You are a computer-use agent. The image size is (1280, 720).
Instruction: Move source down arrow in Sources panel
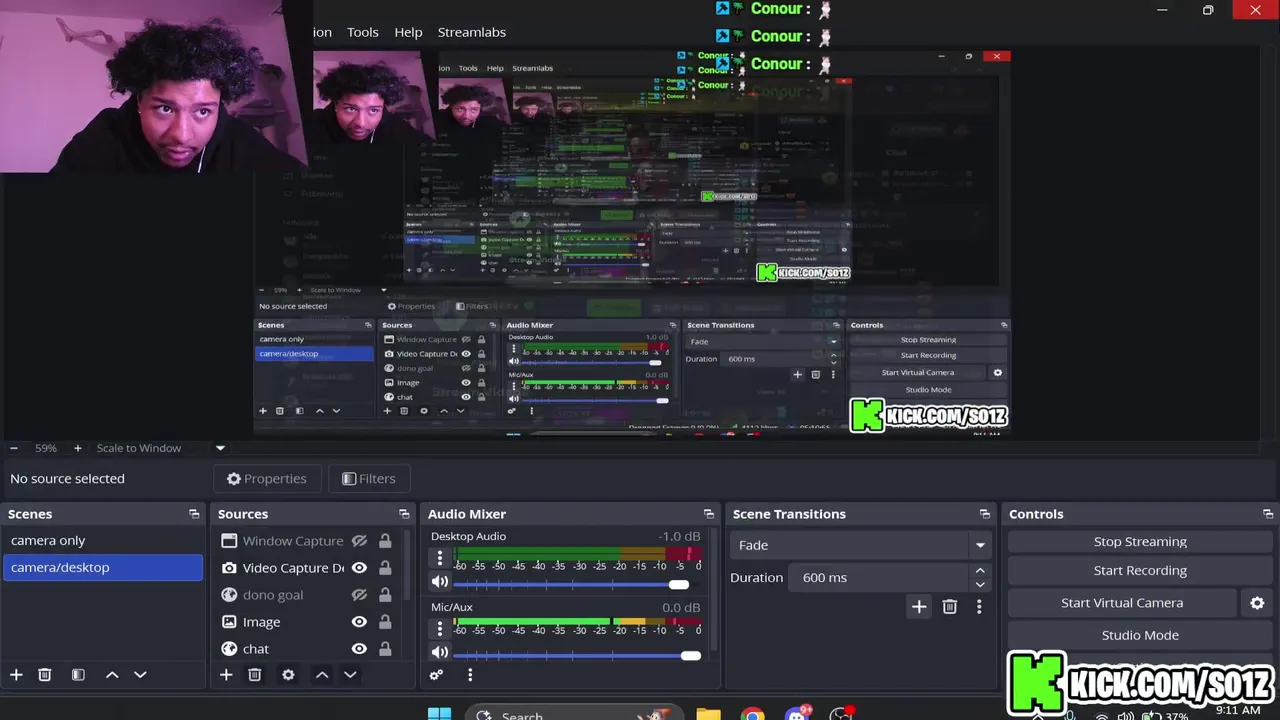[x=350, y=675]
